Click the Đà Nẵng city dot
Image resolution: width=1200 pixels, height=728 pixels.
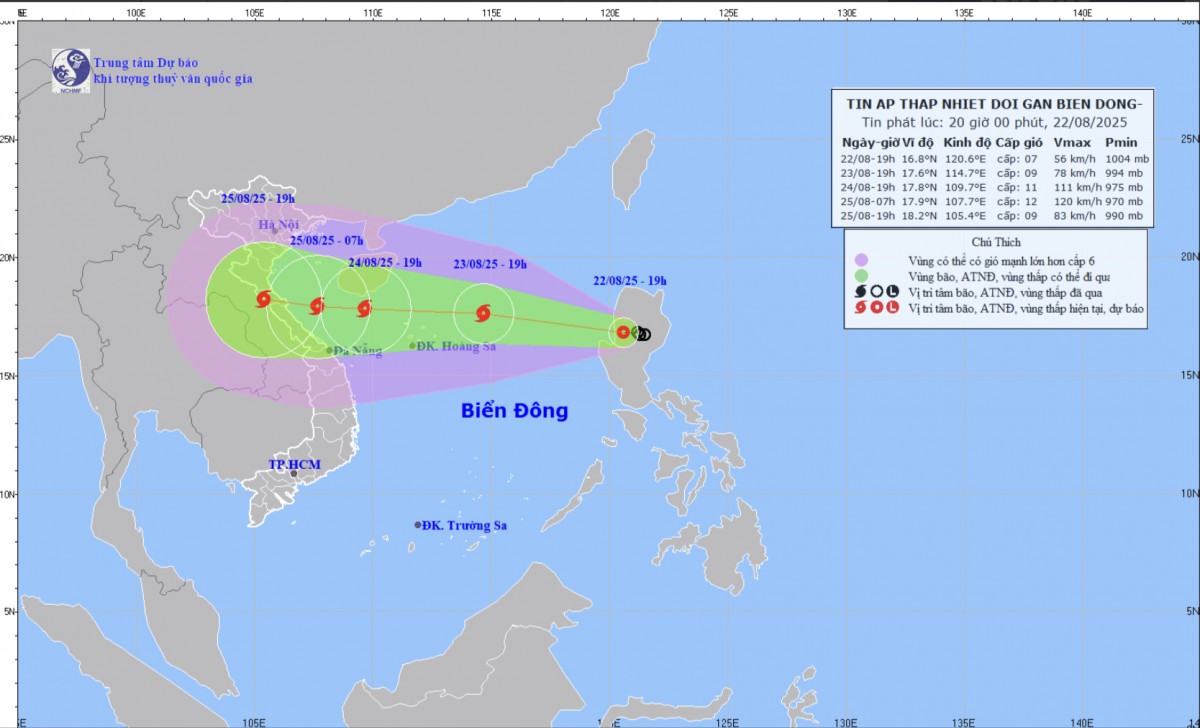[329, 350]
